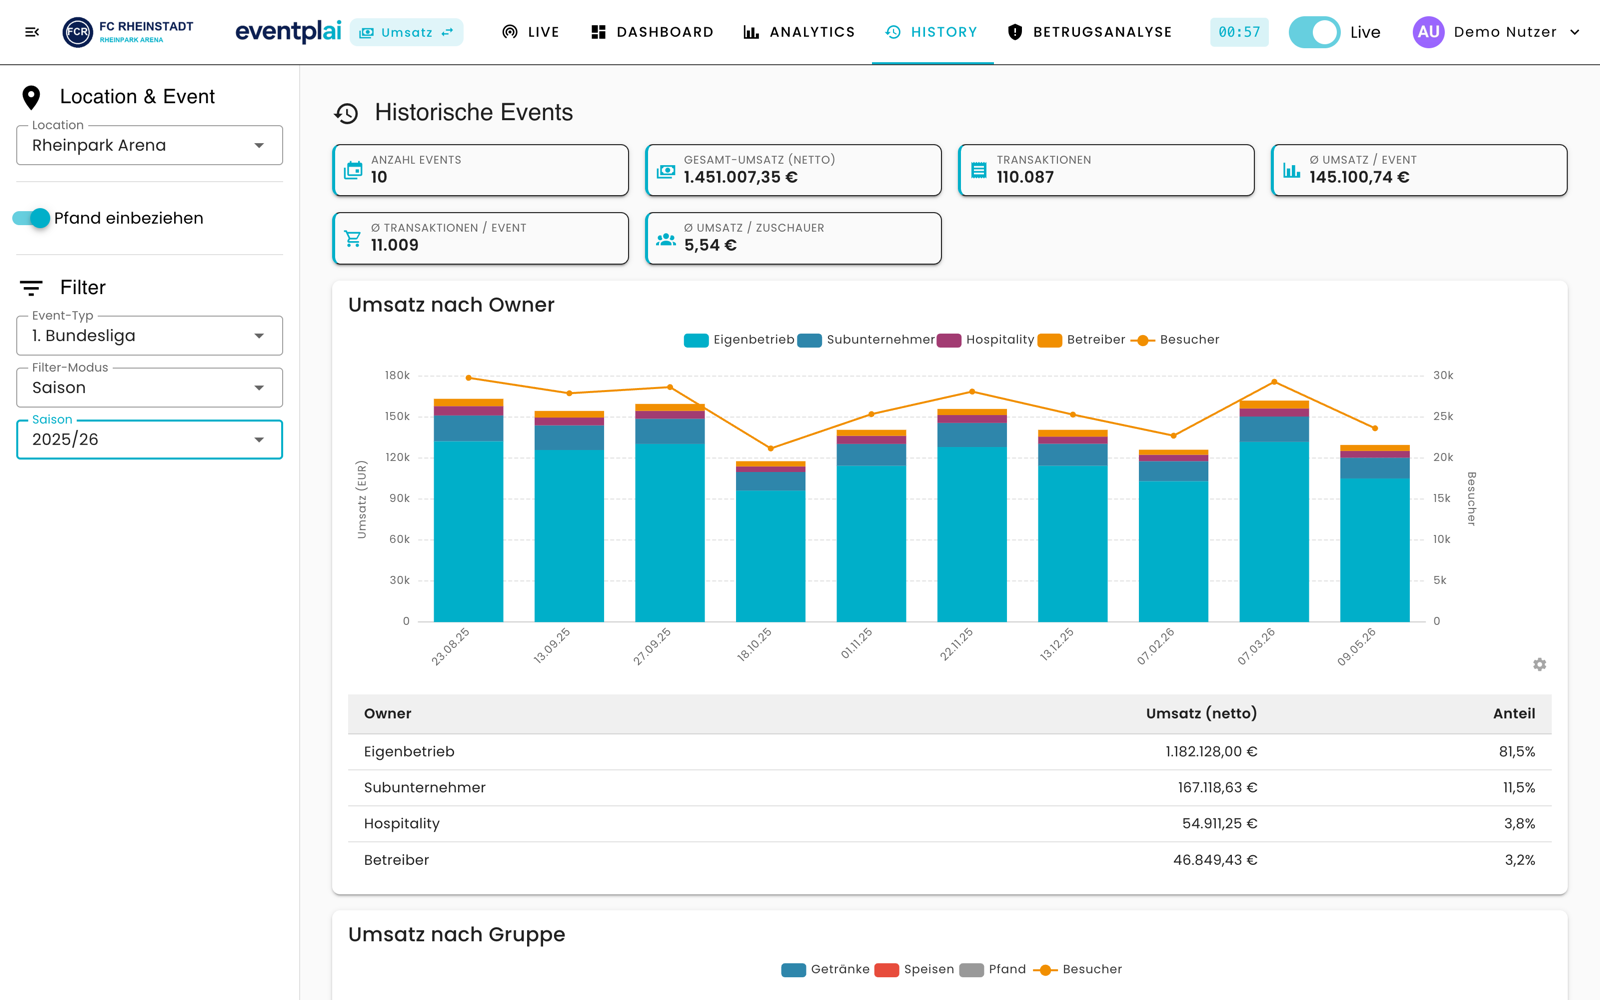Click the Betrugsanalyse shield icon
1600x1000 pixels.
1015,32
